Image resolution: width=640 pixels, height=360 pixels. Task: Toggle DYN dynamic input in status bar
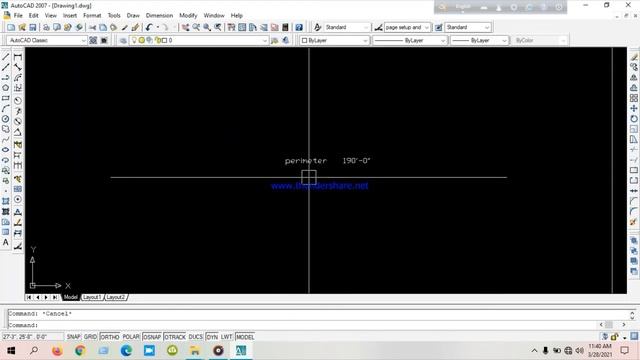[x=212, y=337]
